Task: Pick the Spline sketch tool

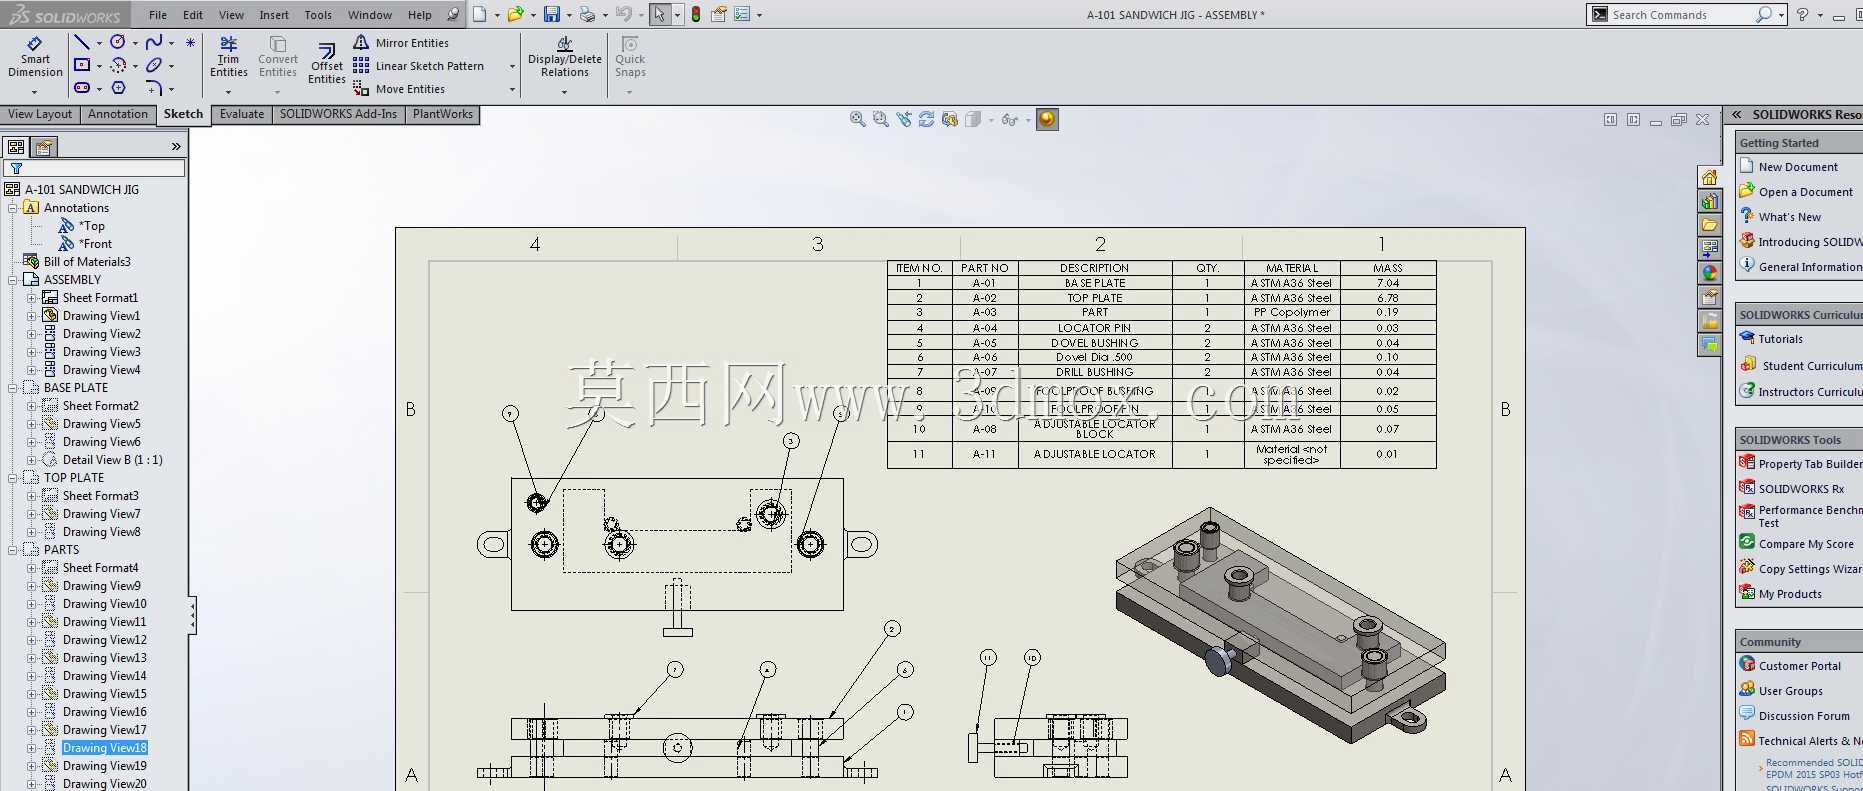Action: click(154, 42)
